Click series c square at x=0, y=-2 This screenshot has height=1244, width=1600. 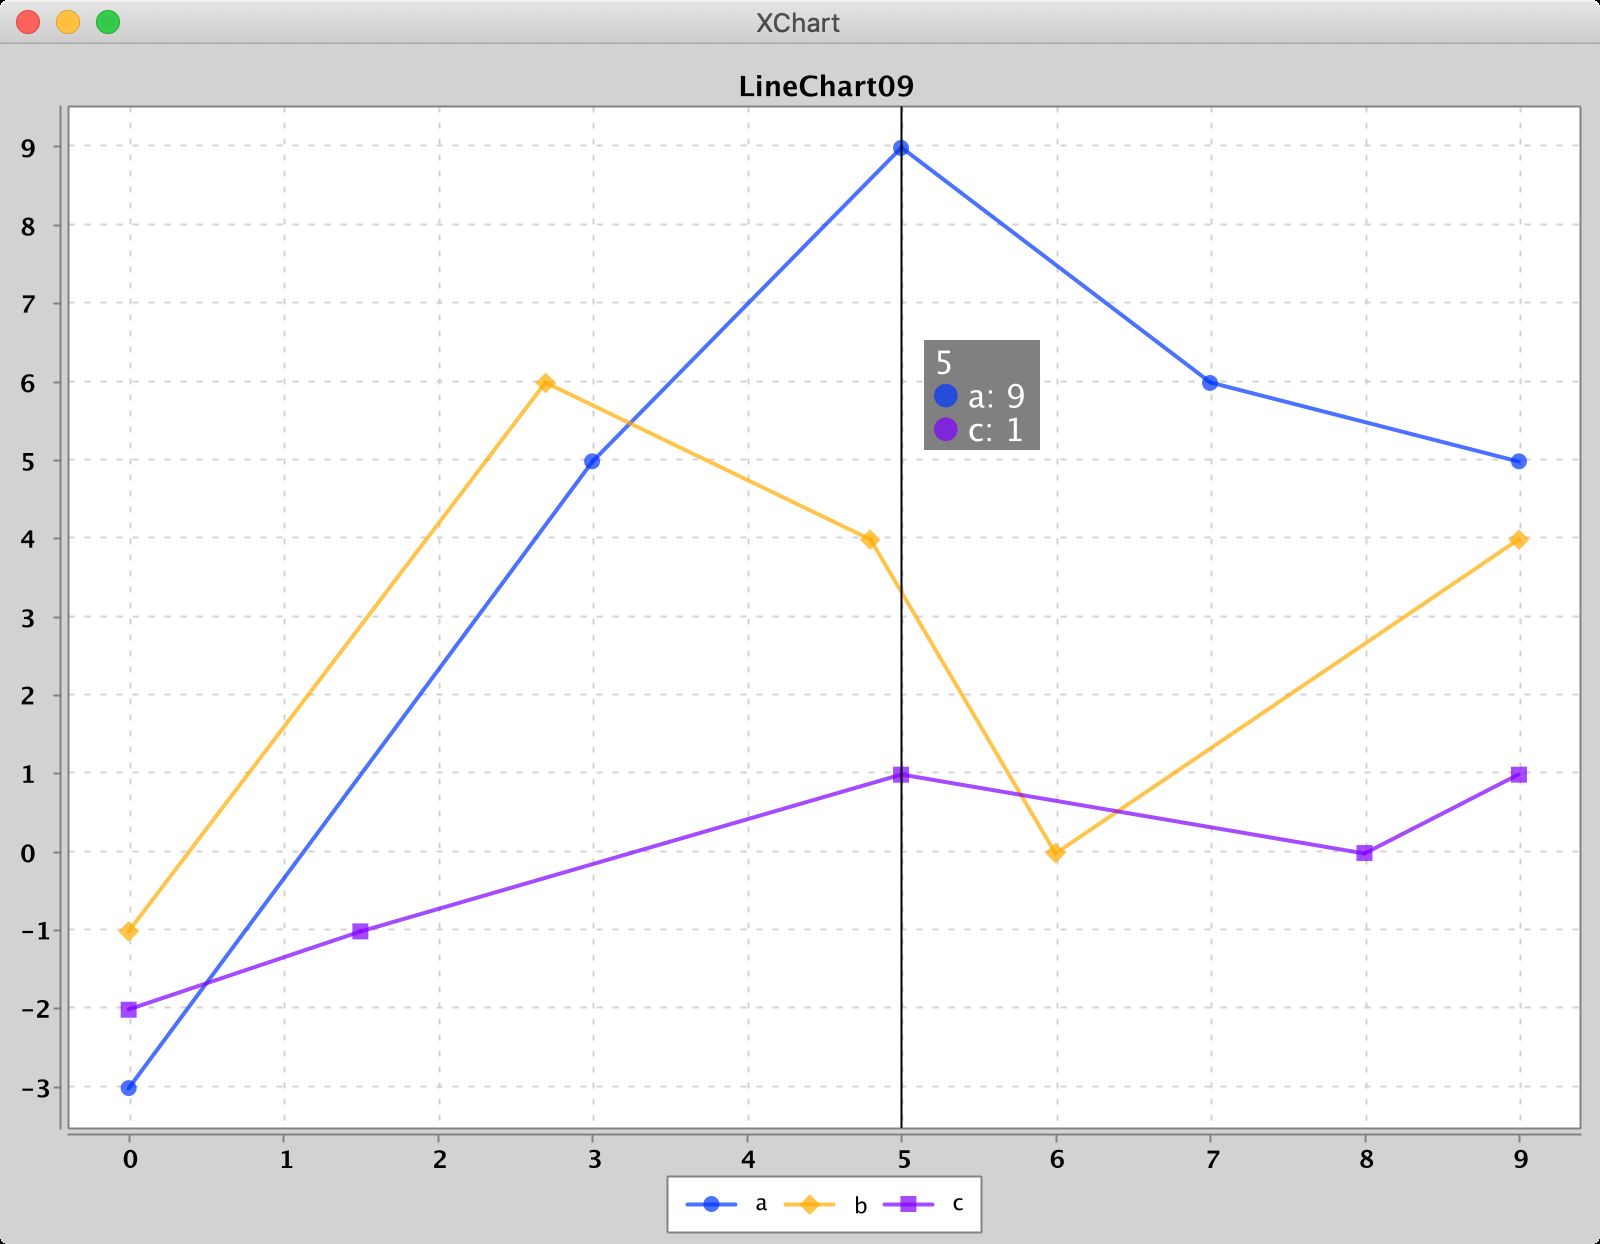pyautogui.click(x=129, y=1010)
